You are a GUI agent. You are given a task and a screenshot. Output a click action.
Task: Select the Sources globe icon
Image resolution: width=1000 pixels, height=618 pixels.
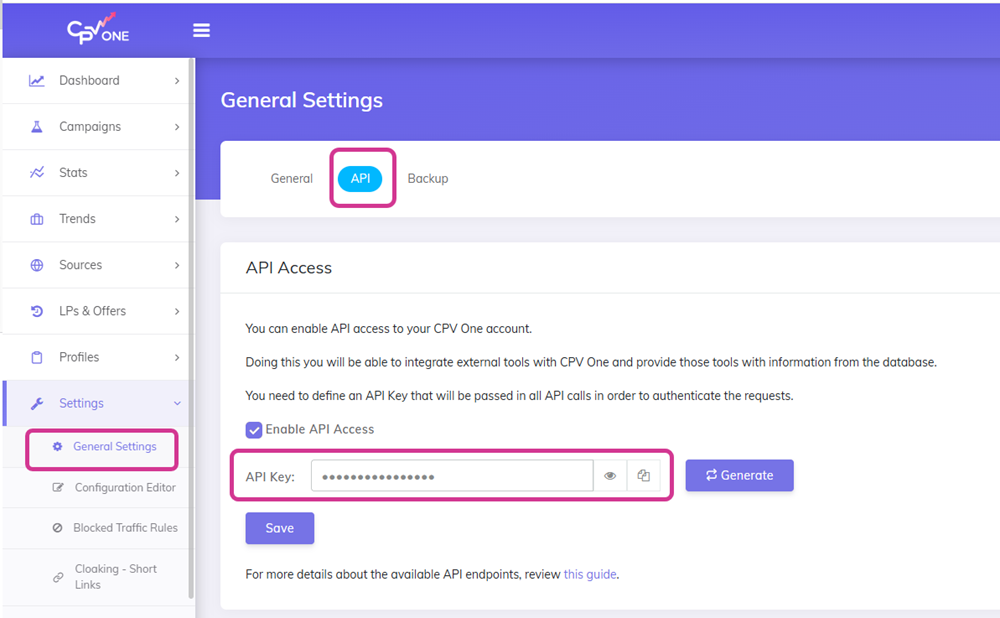[x=39, y=264]
